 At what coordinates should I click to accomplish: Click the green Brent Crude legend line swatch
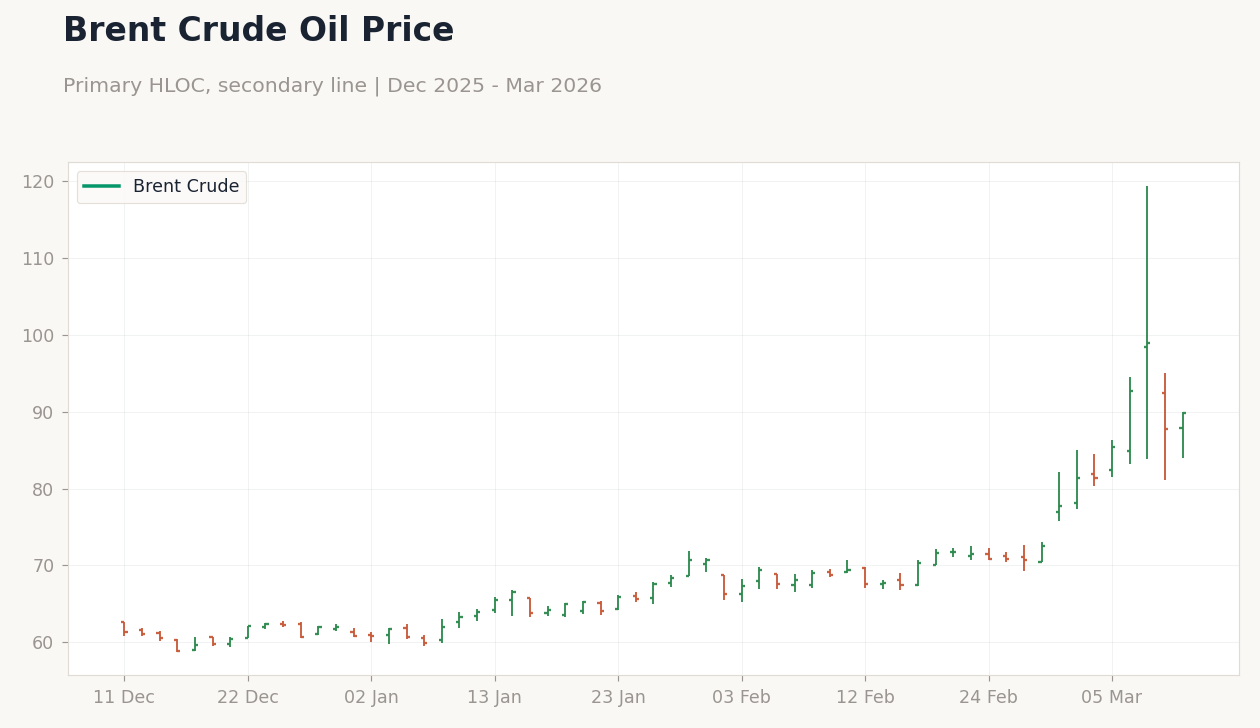[x=101, y=187]
